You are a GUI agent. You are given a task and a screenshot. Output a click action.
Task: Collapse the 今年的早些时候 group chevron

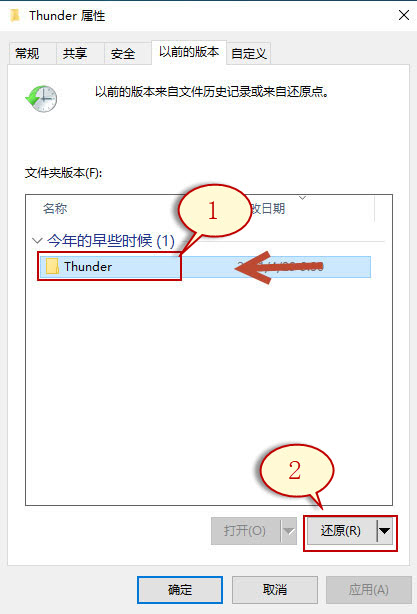tap(37, 240)
